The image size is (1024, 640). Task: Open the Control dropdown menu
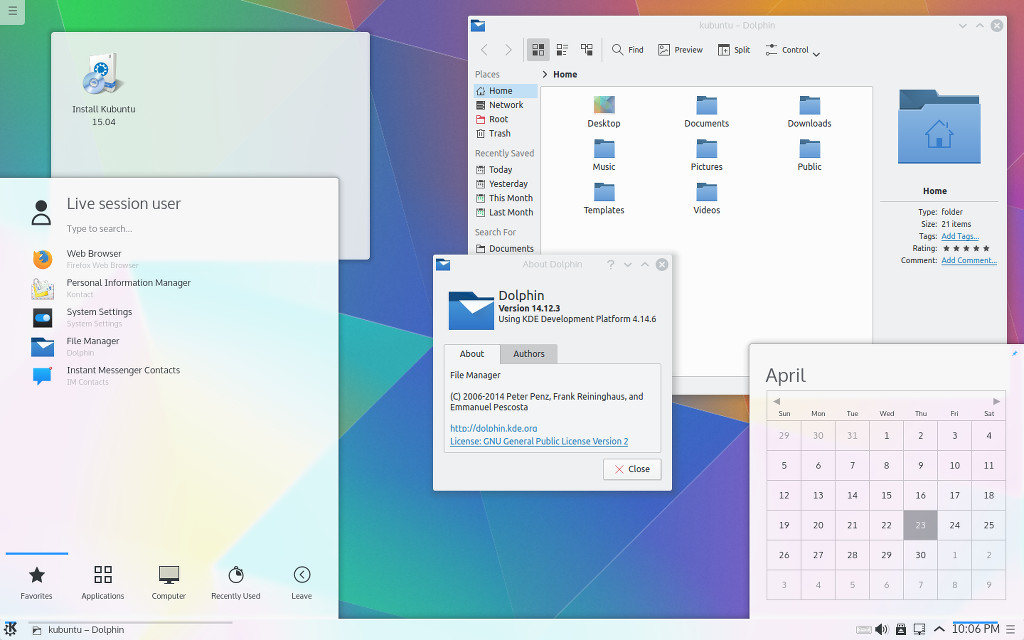click(x=792, y=50)
